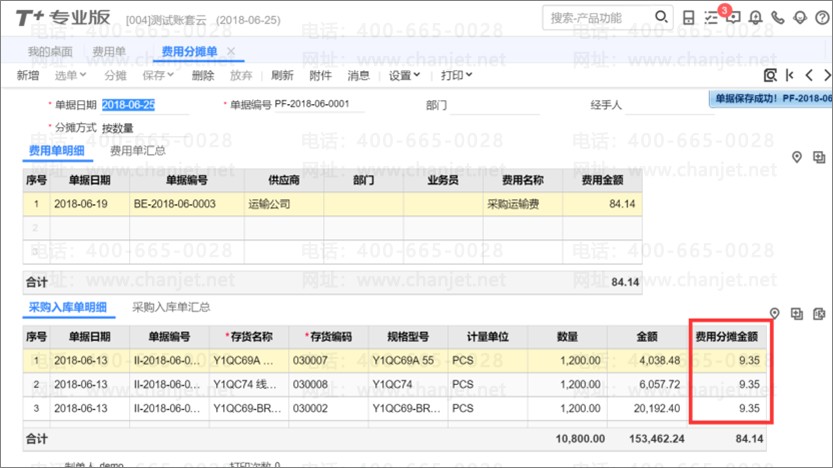Click locate pin icon above 费用单明细 table
833x468 pixels.
point(797,157)
